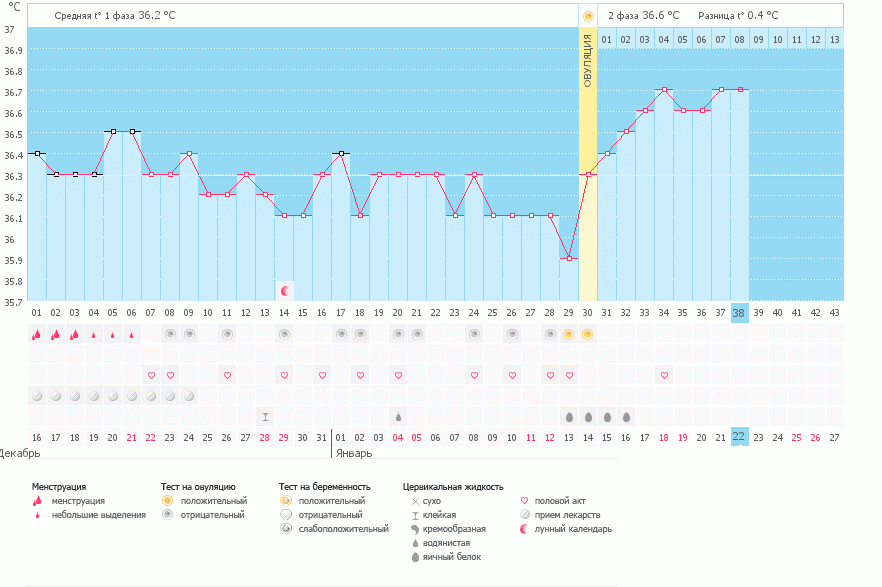Click the yellow ОВУЛЯЦИЯ column label

click(x=588, y=60)
